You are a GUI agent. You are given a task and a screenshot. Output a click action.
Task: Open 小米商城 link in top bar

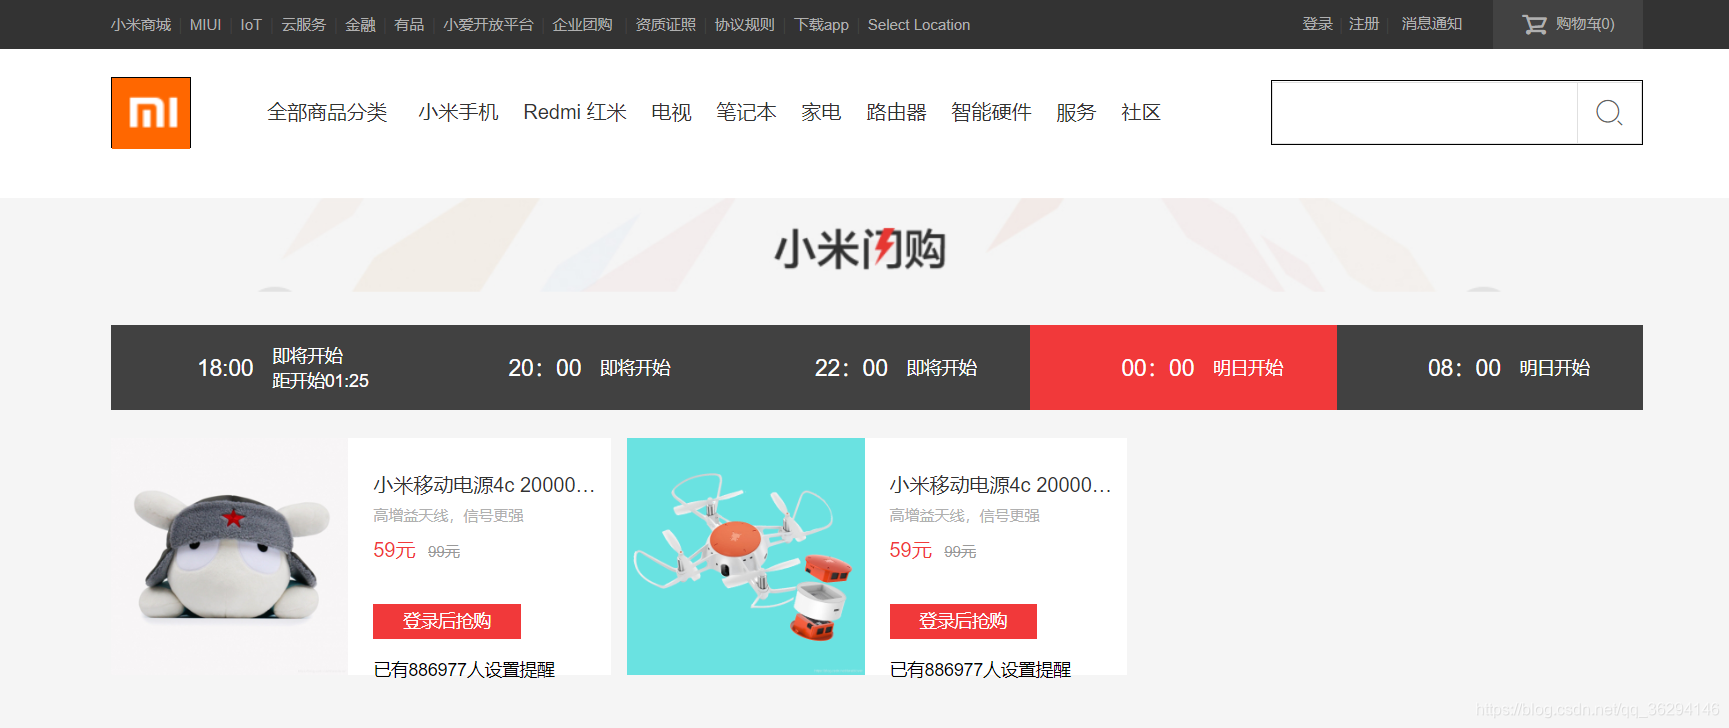click(x=141, y=24)
